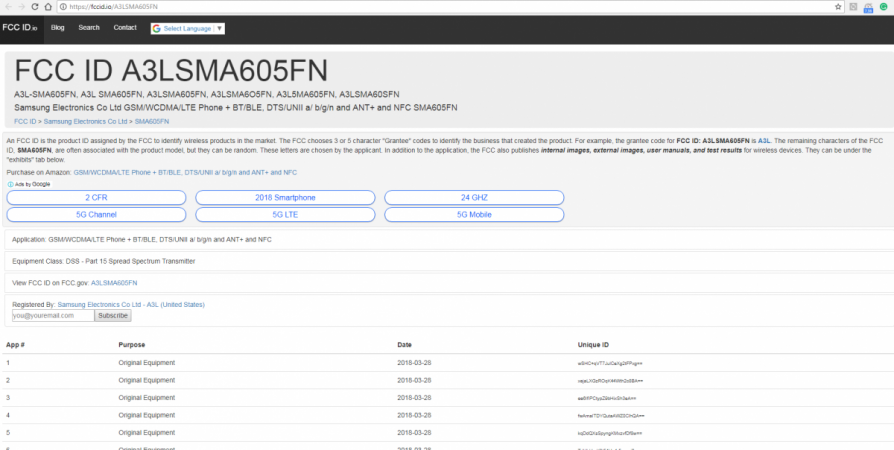Click the A3L grantee code link

click(x=763, y=140)
